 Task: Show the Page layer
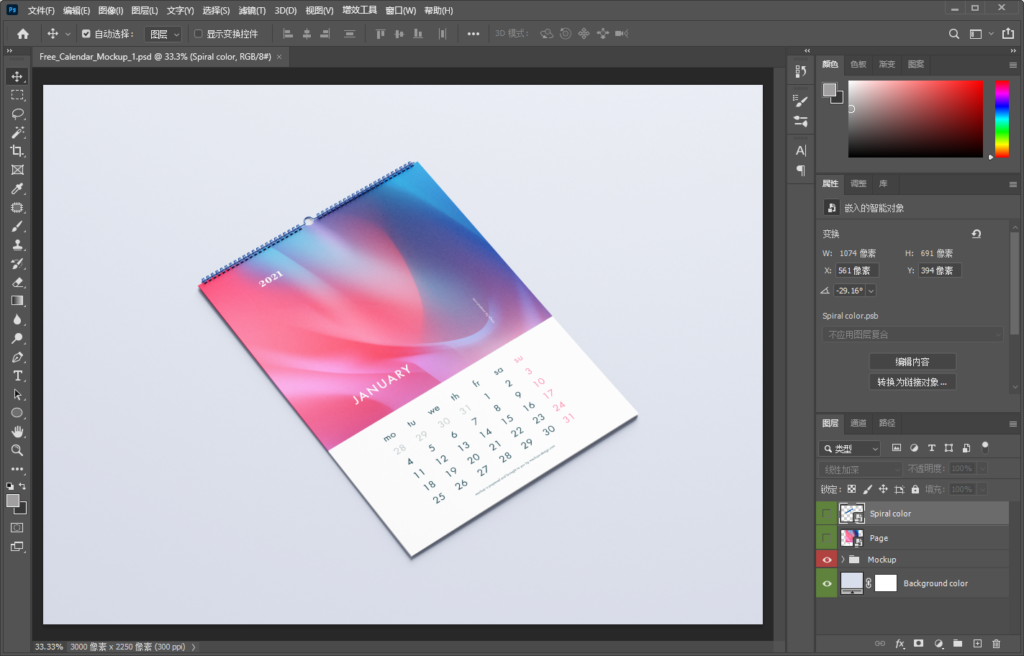tap(827, 538)
